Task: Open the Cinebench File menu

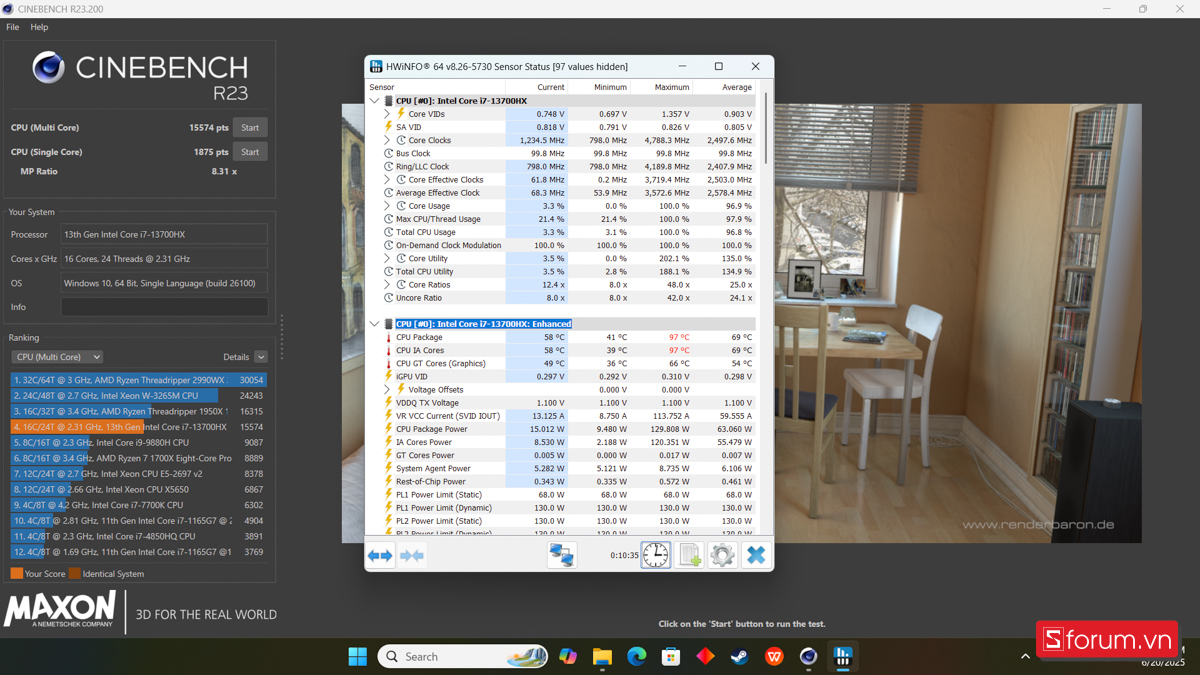Action: [x=12, y=27]
